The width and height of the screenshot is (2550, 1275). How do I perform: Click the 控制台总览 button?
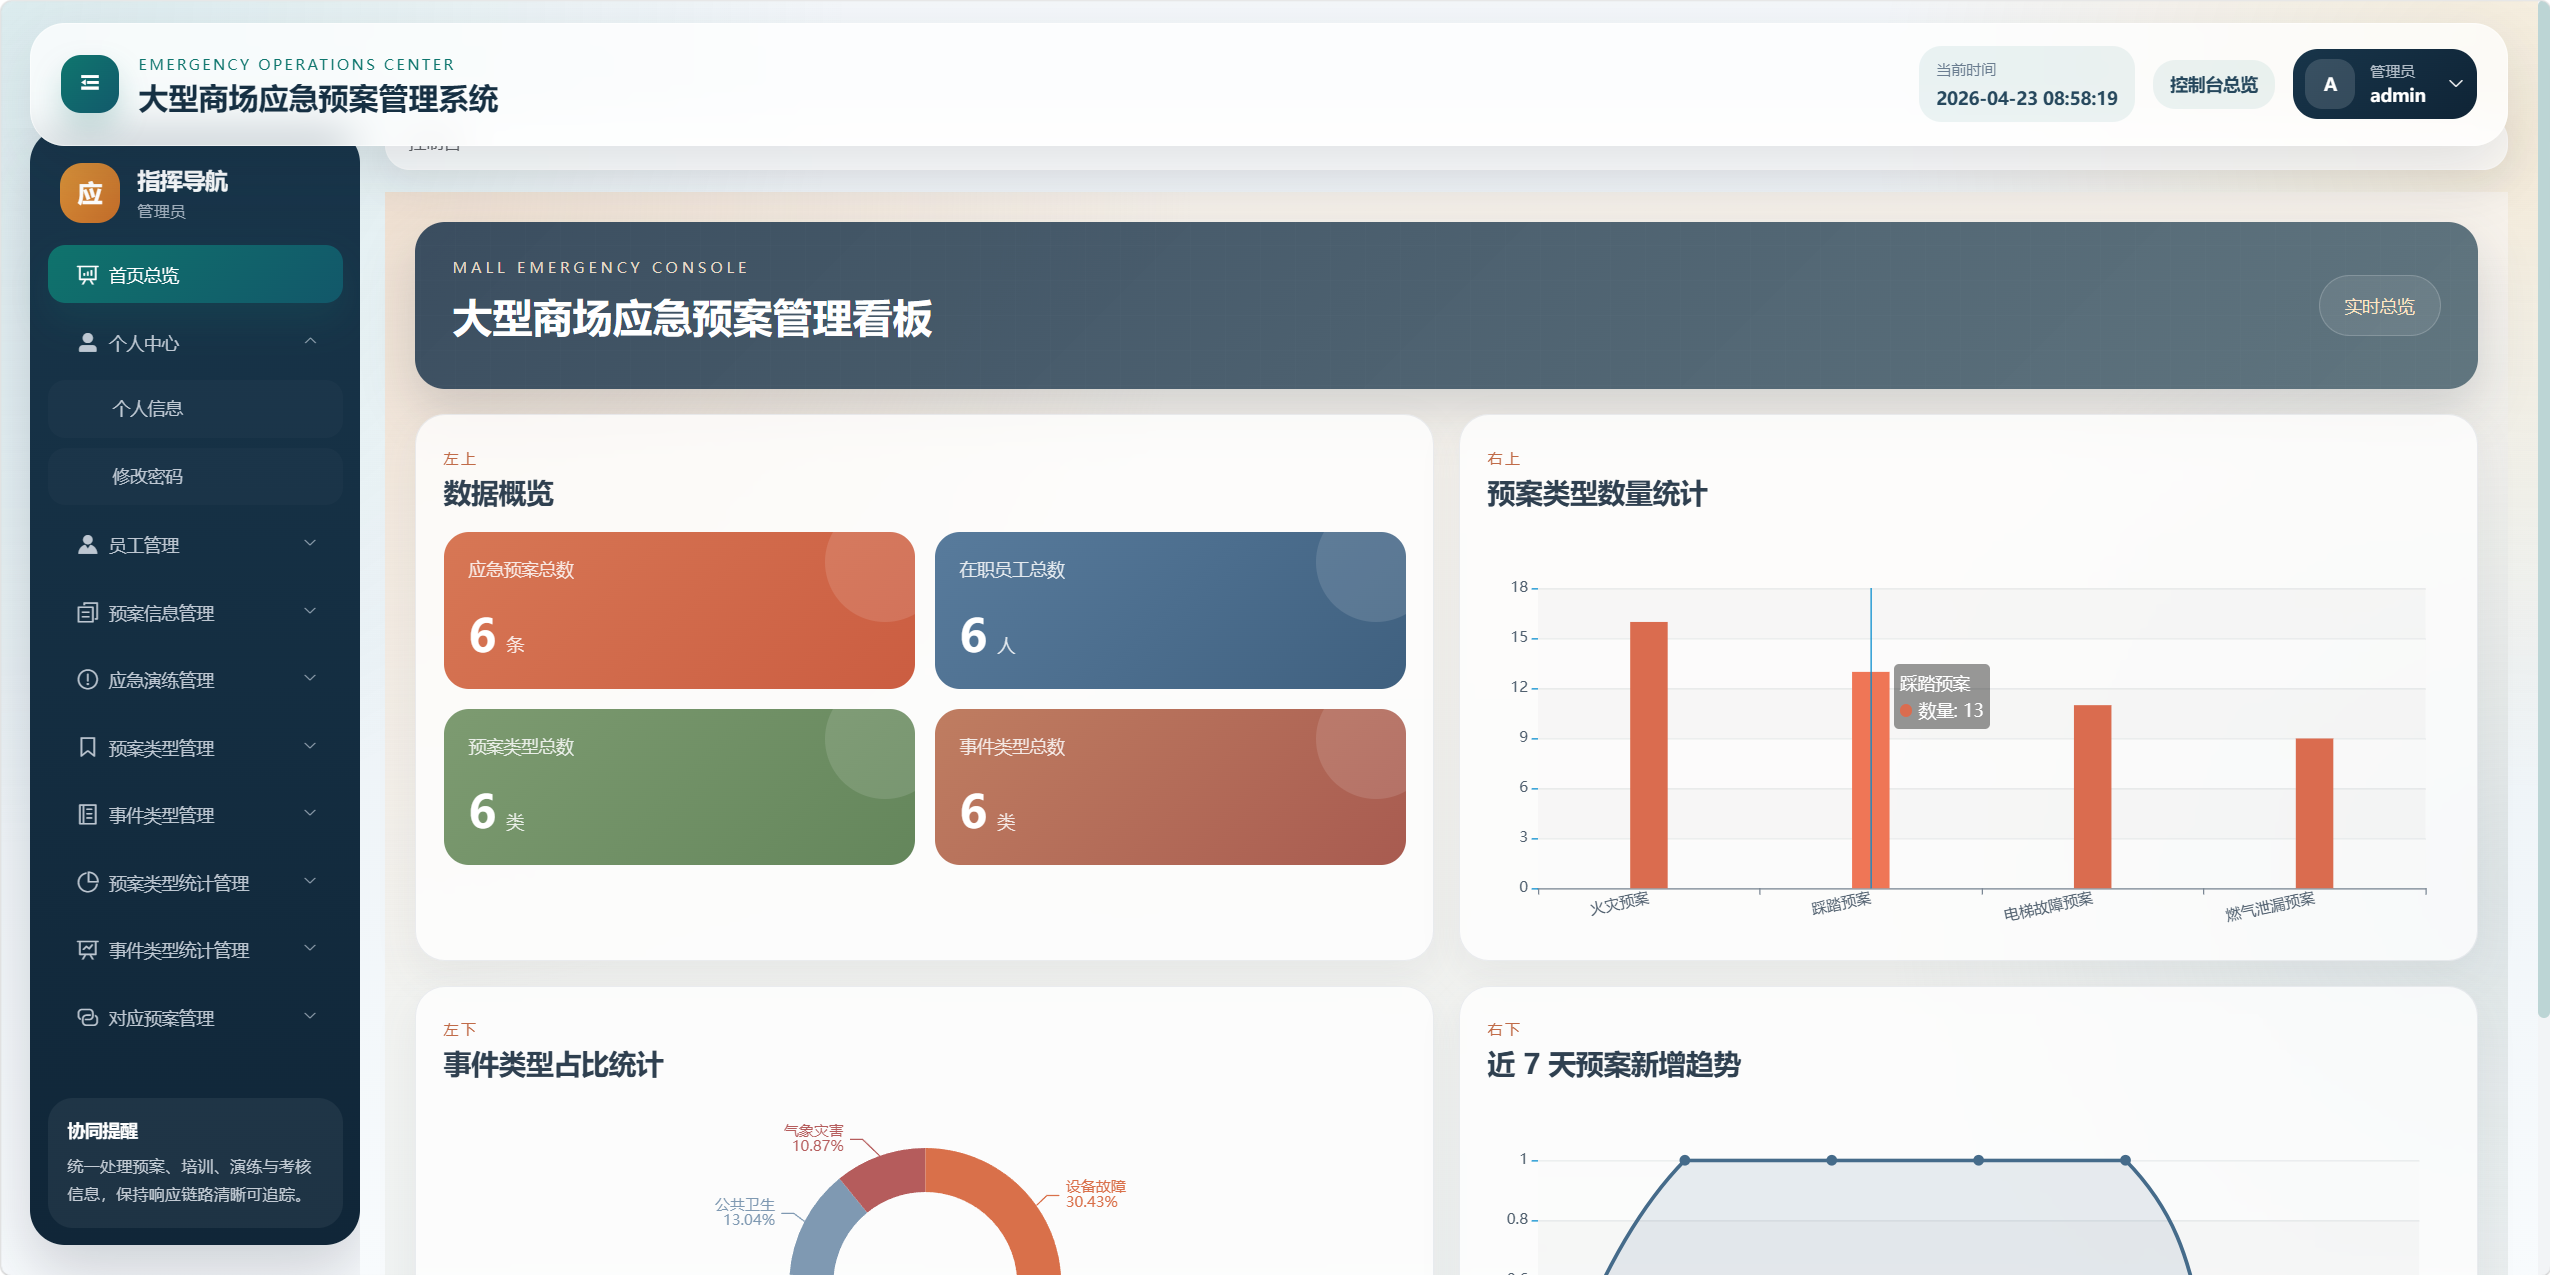pos(2213,85)
